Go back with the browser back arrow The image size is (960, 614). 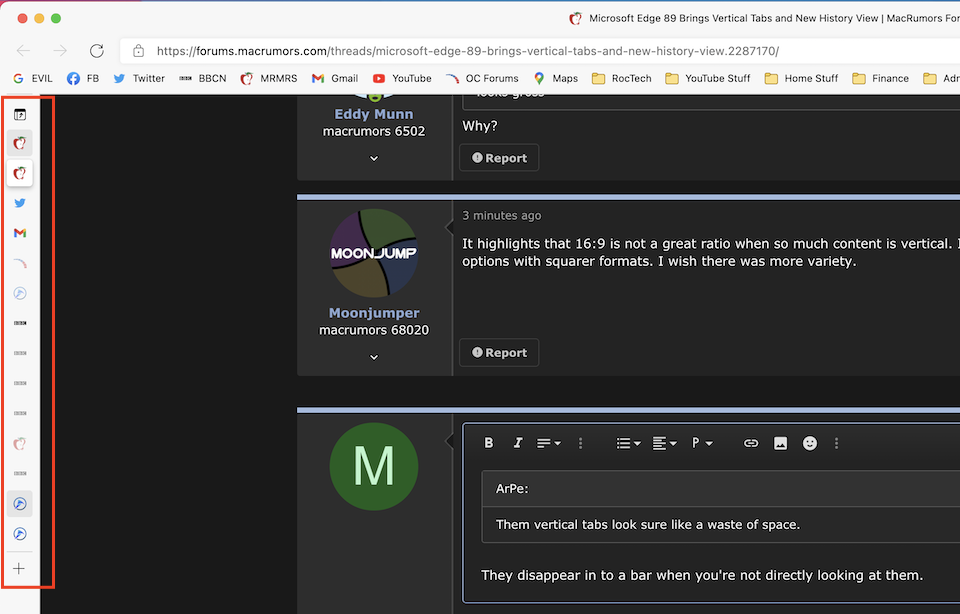[23, 51]
